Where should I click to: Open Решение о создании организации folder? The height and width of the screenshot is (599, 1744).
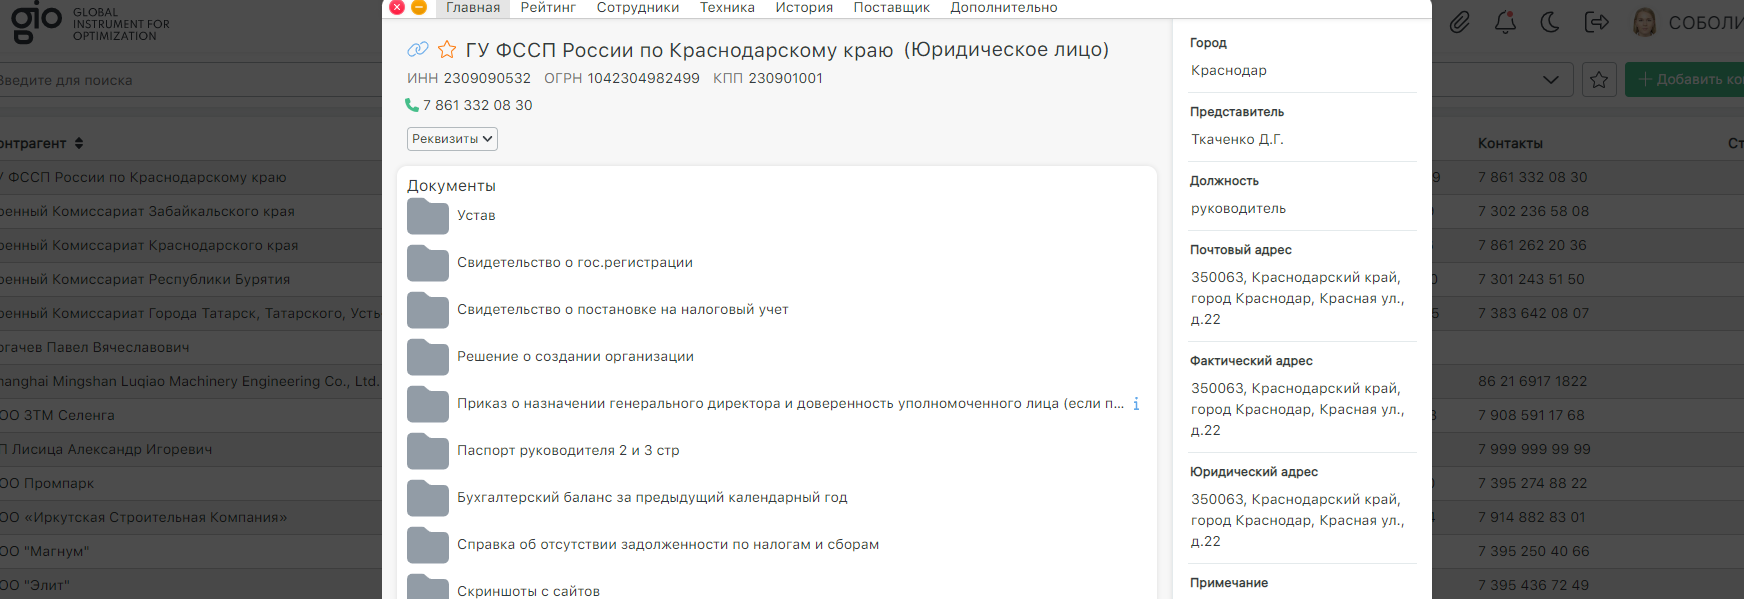(x=428, y=357)
